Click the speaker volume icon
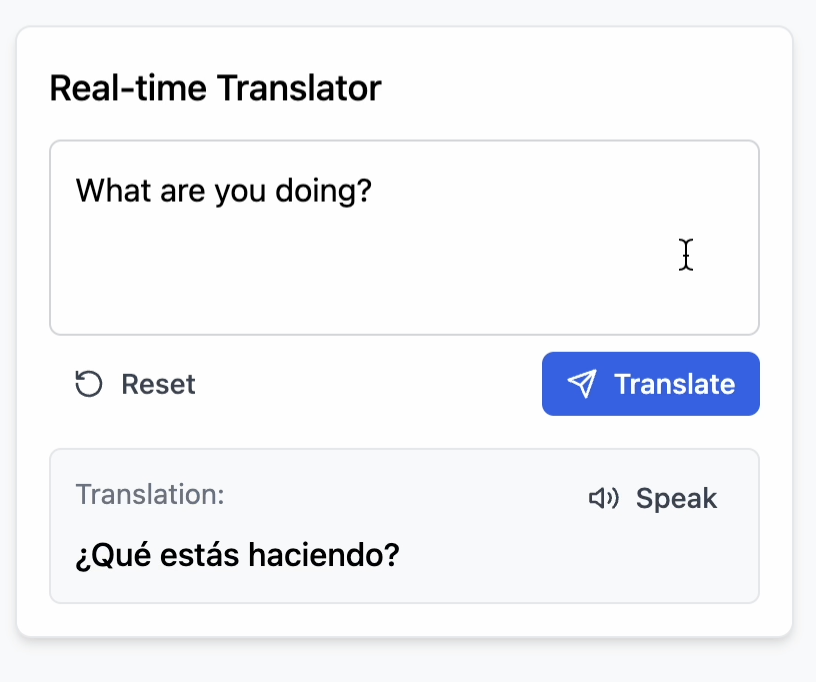 click(603, 498)
